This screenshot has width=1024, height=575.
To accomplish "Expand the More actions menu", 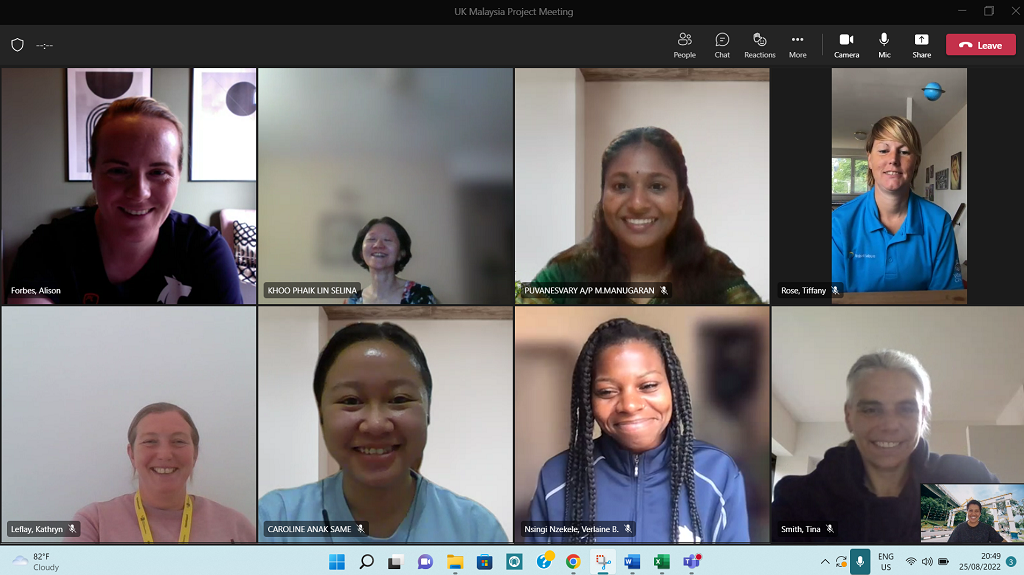I will 797,44.
